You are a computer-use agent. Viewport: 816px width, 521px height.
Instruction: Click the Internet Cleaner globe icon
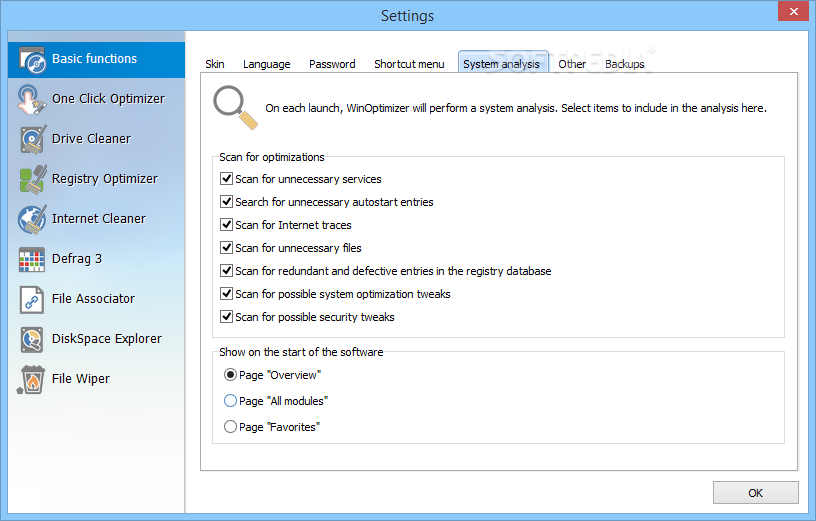[x=32, y=219]
